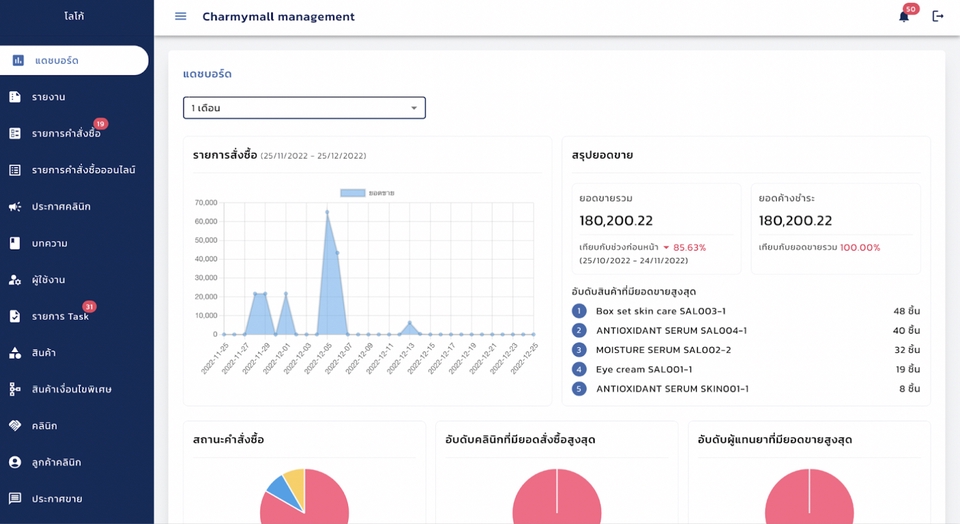Open แดชบอร์ด menu item

point(74,60)
